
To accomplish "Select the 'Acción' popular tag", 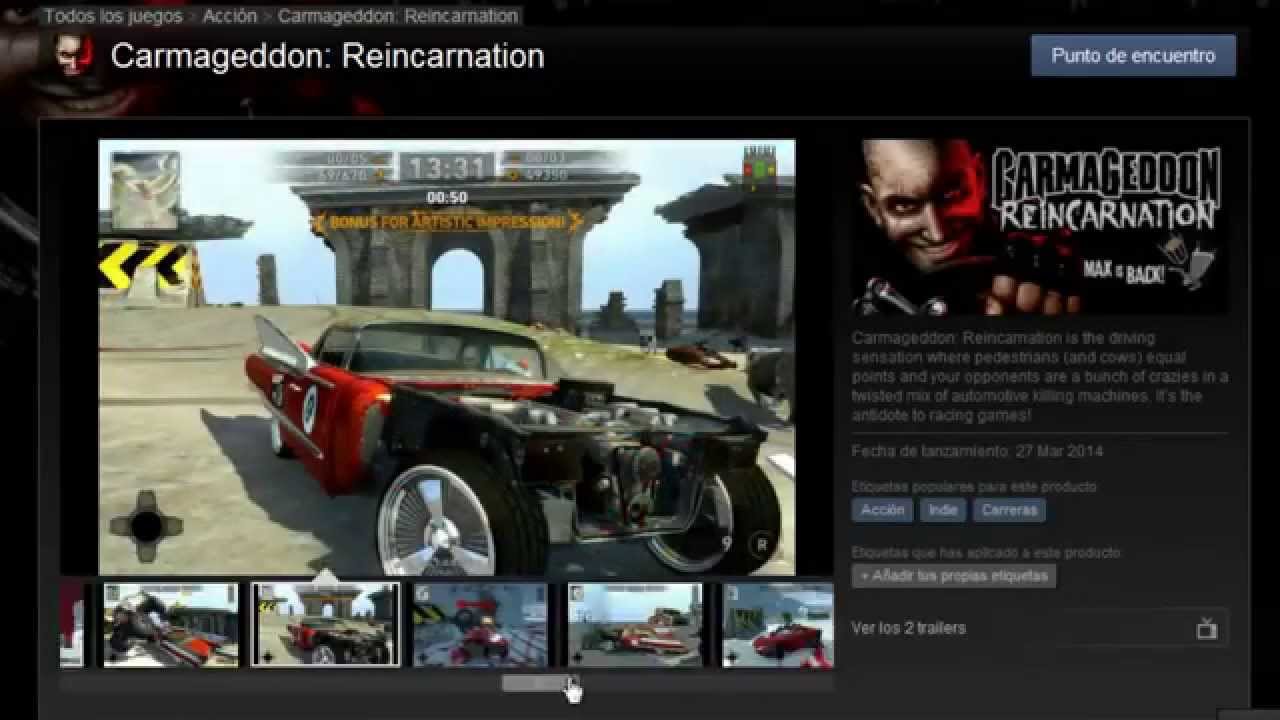I will tap(883, 510).
